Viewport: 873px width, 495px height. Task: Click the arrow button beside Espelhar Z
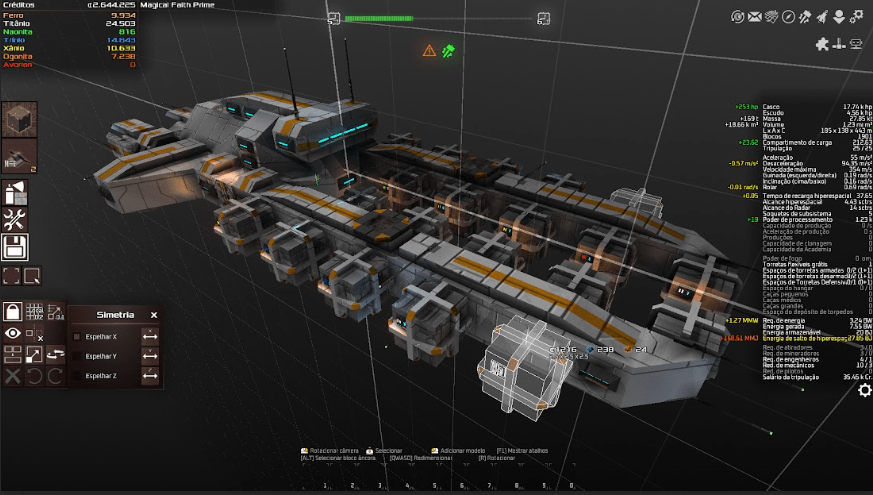[150, 377]
